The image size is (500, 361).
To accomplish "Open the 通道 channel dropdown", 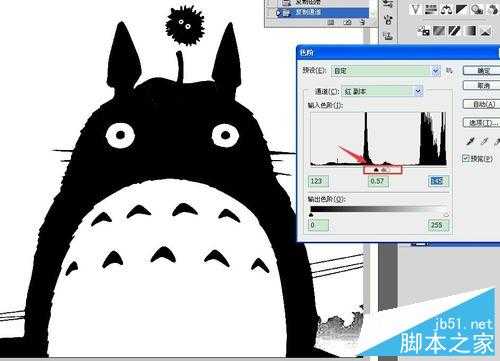I will coord(382,91).
